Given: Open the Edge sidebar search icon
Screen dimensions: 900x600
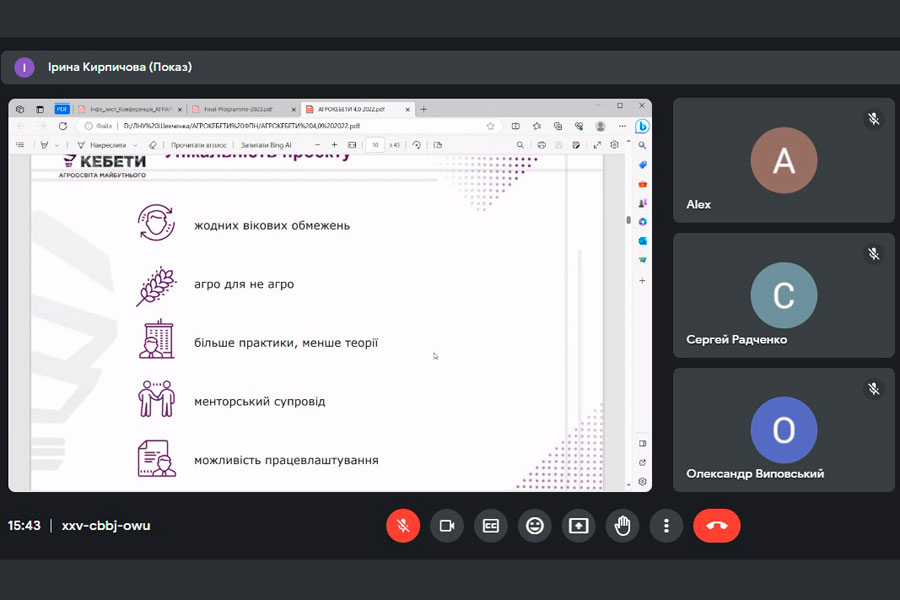Looking at the screenshot, I should [x=642, y=145].
